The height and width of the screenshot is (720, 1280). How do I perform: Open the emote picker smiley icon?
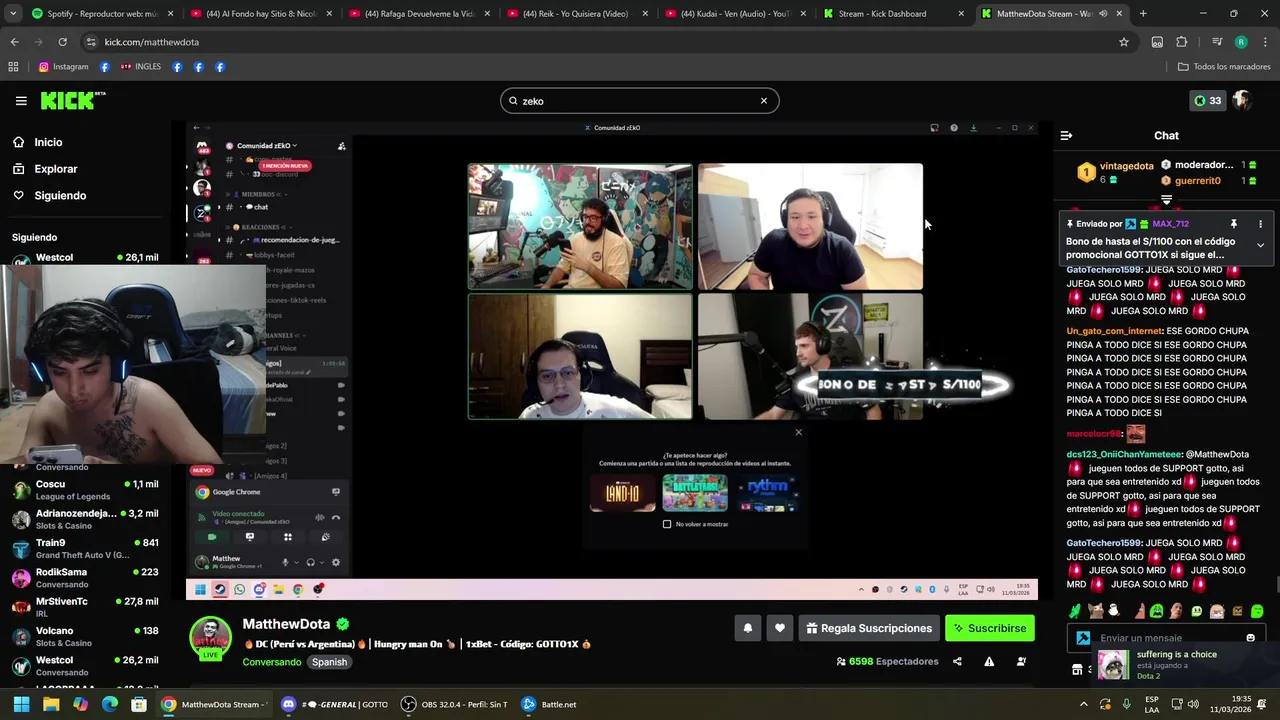pyautogui.click(x=1250, y=638)
